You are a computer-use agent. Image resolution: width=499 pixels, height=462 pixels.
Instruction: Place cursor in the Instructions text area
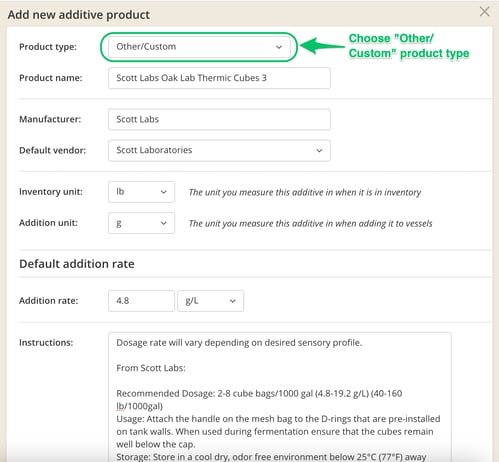click(x=280, y=397)
